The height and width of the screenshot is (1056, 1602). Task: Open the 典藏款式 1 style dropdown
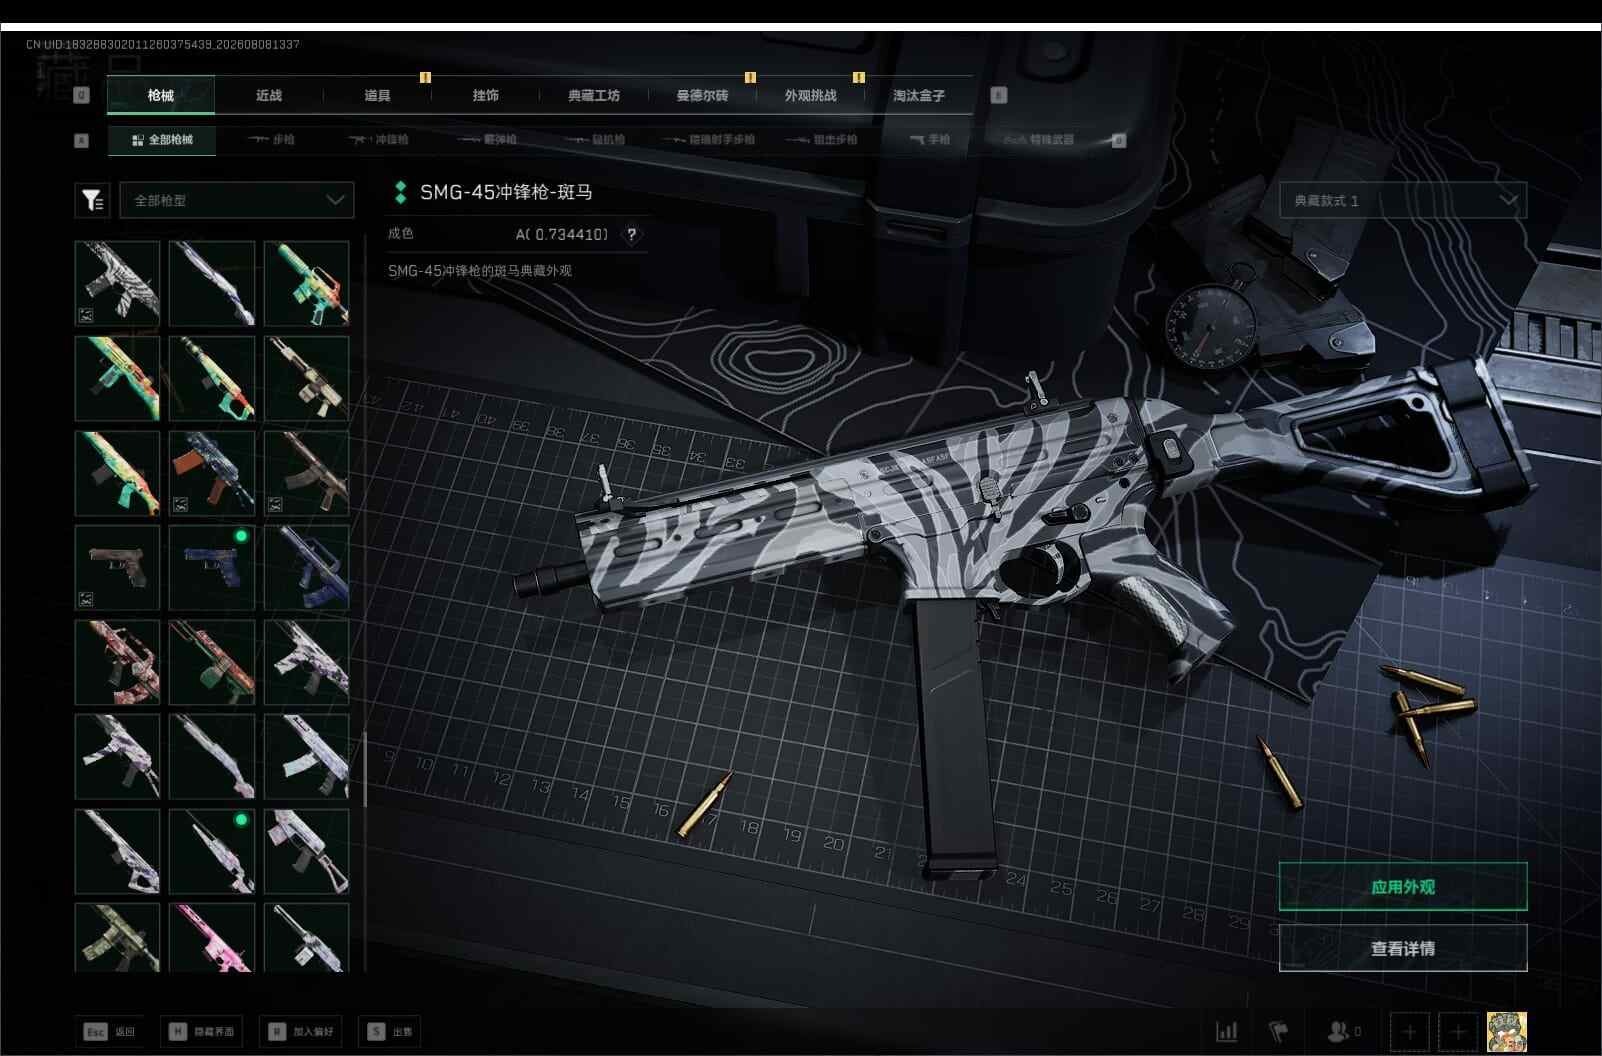pyautogui.click(x=1403, y=200)
